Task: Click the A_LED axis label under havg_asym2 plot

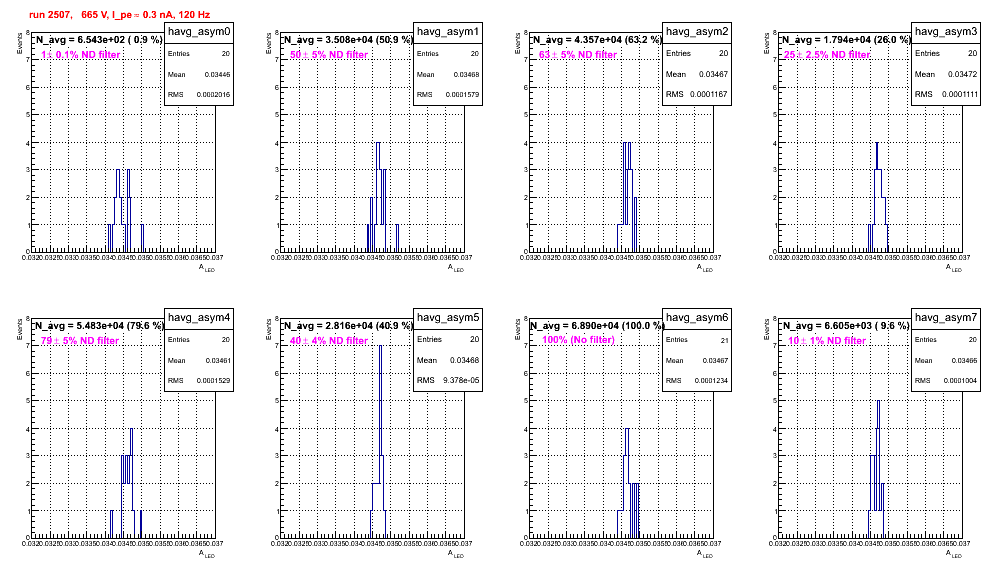Action: click(705, 268)
